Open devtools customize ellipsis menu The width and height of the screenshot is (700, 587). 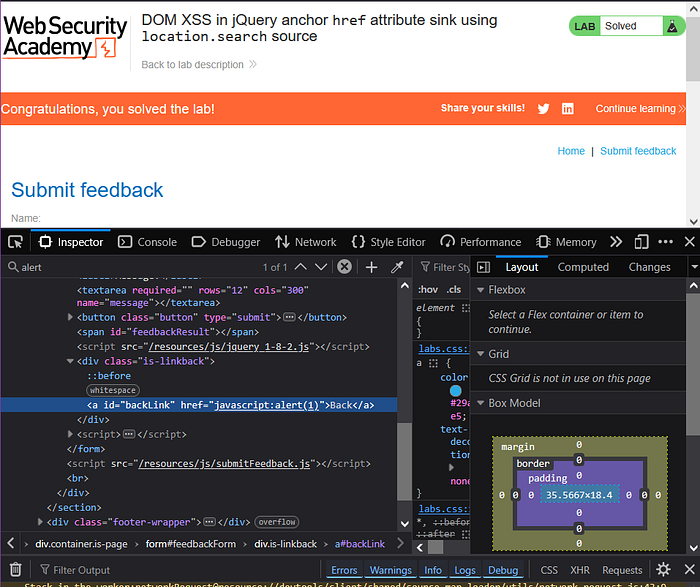click(x=665, y=242)
